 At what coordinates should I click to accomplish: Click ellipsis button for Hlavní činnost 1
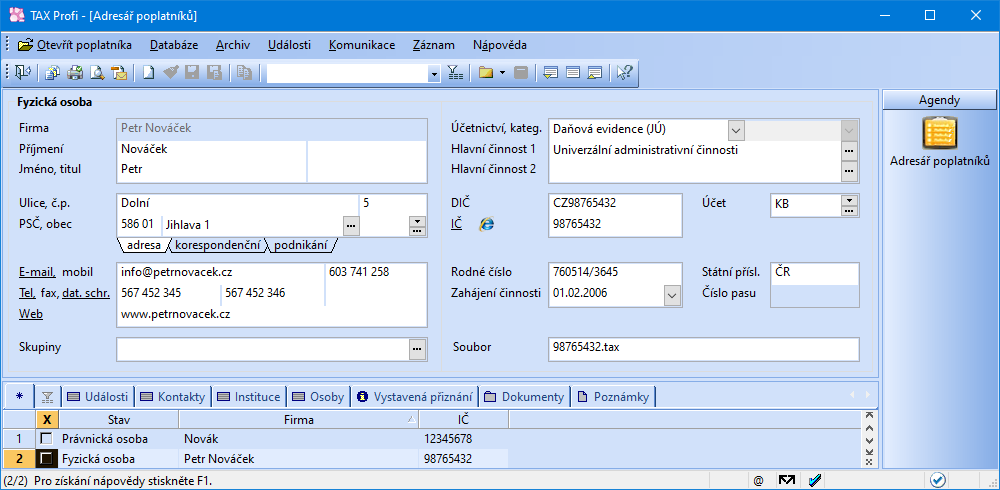click(x=849, y=151)
